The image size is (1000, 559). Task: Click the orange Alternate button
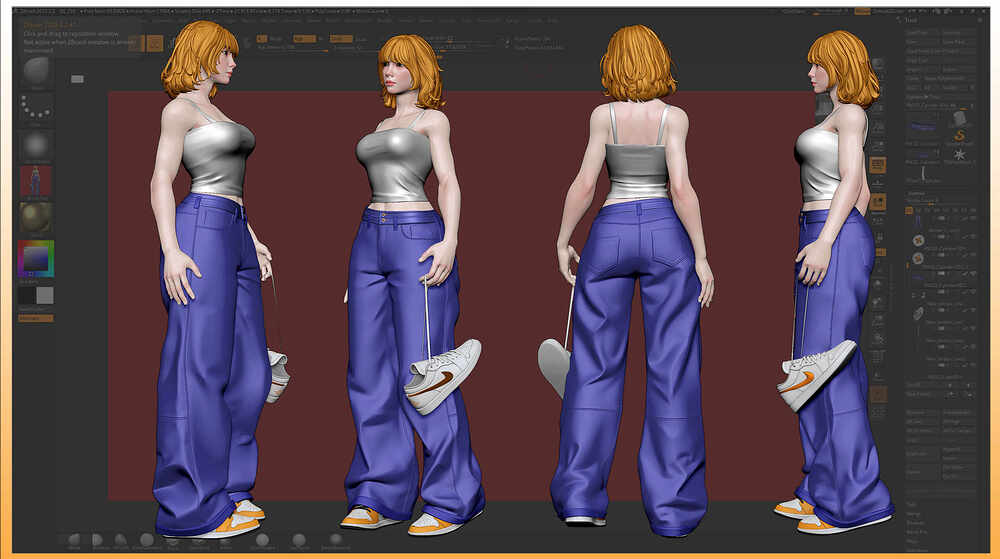point(36,317)
